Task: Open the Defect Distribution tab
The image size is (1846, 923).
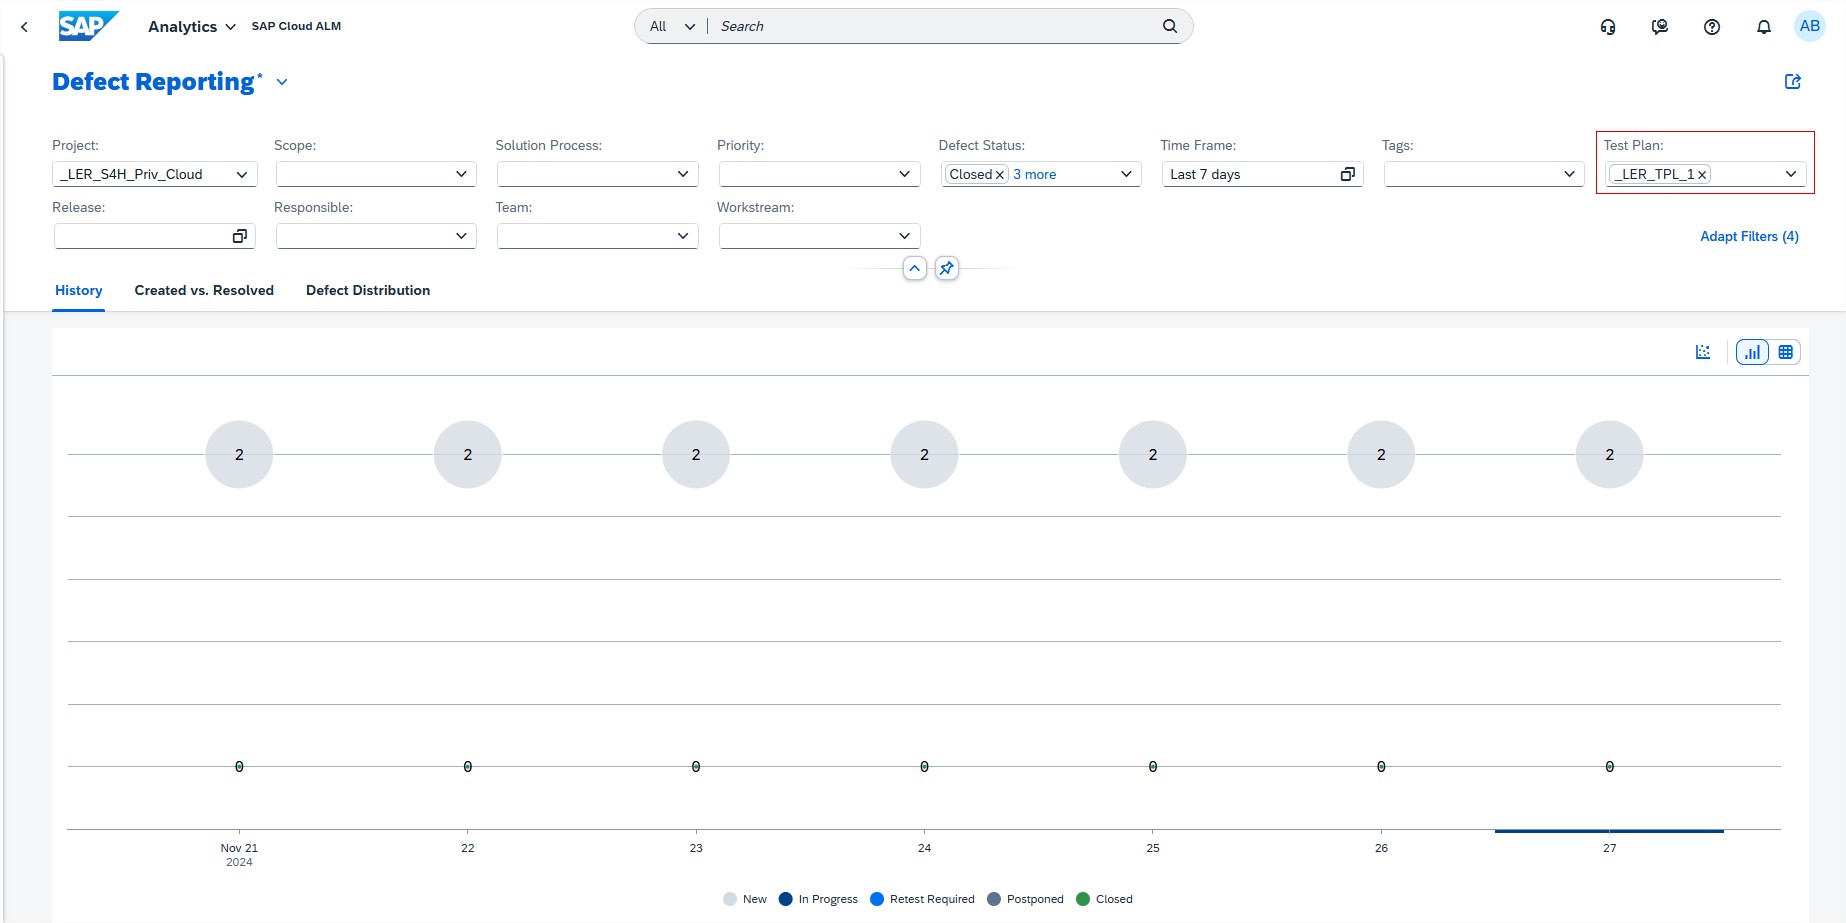Action: click(368, 290)
